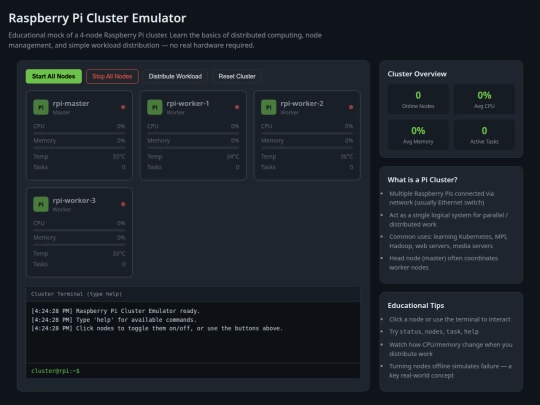Toggle the rpi-master node name
Image resolution: width=540 pixels, height=405 pixels.
click(x=71, y=103)
